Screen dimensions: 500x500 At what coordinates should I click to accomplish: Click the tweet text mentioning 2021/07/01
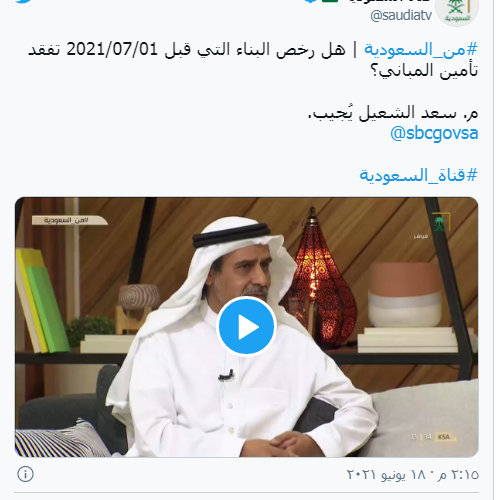253,60
